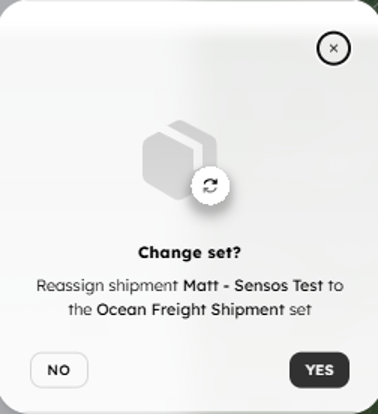Close the Change set dialog
This screenshot has height=414, width=378.
[333, 48]
